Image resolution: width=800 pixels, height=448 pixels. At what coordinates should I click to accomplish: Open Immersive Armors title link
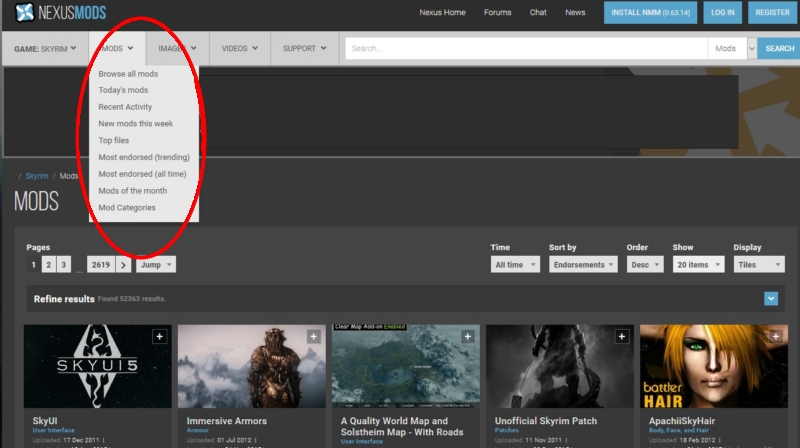pos(227,421)
